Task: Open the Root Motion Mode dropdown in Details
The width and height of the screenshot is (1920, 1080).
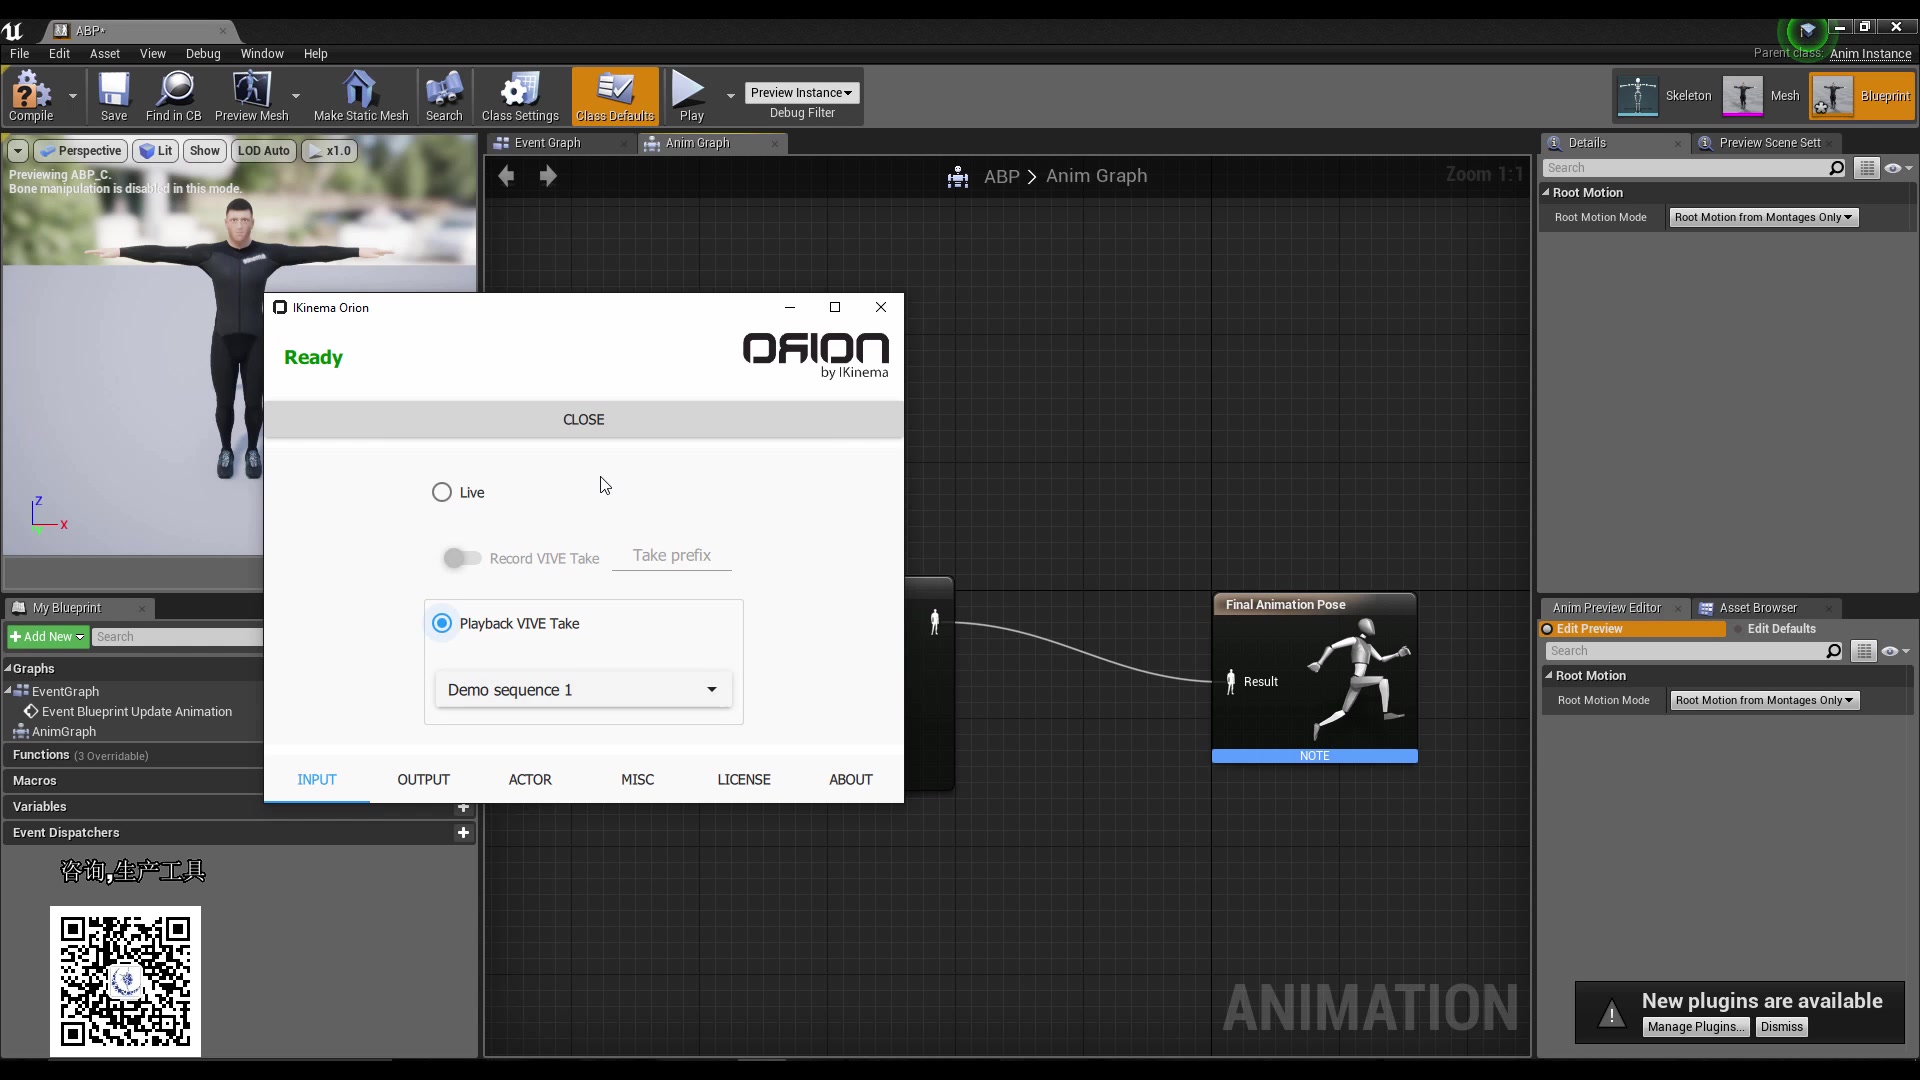Action: click(x=1763, y=217)
